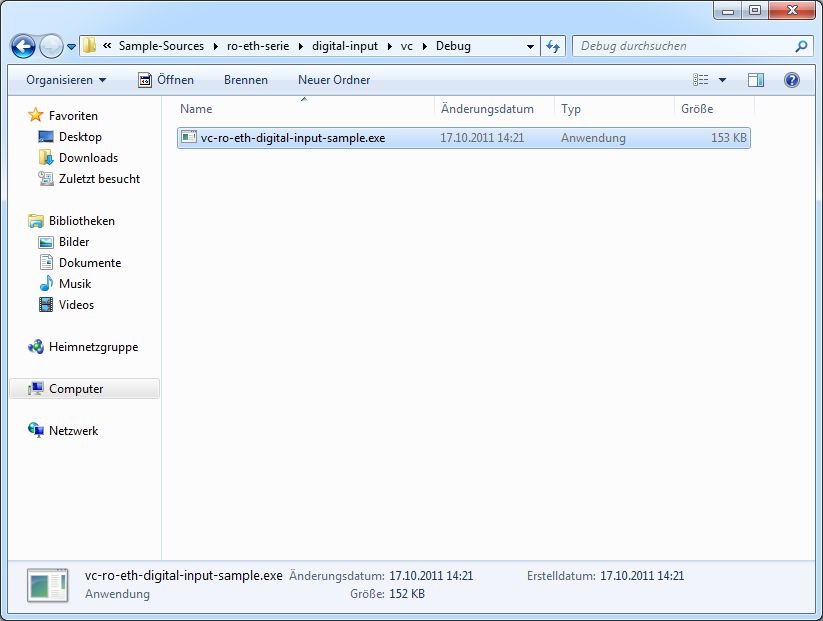Click the change view icon
This screenshot has height=621, width=823.
click(x=701, y=80)
